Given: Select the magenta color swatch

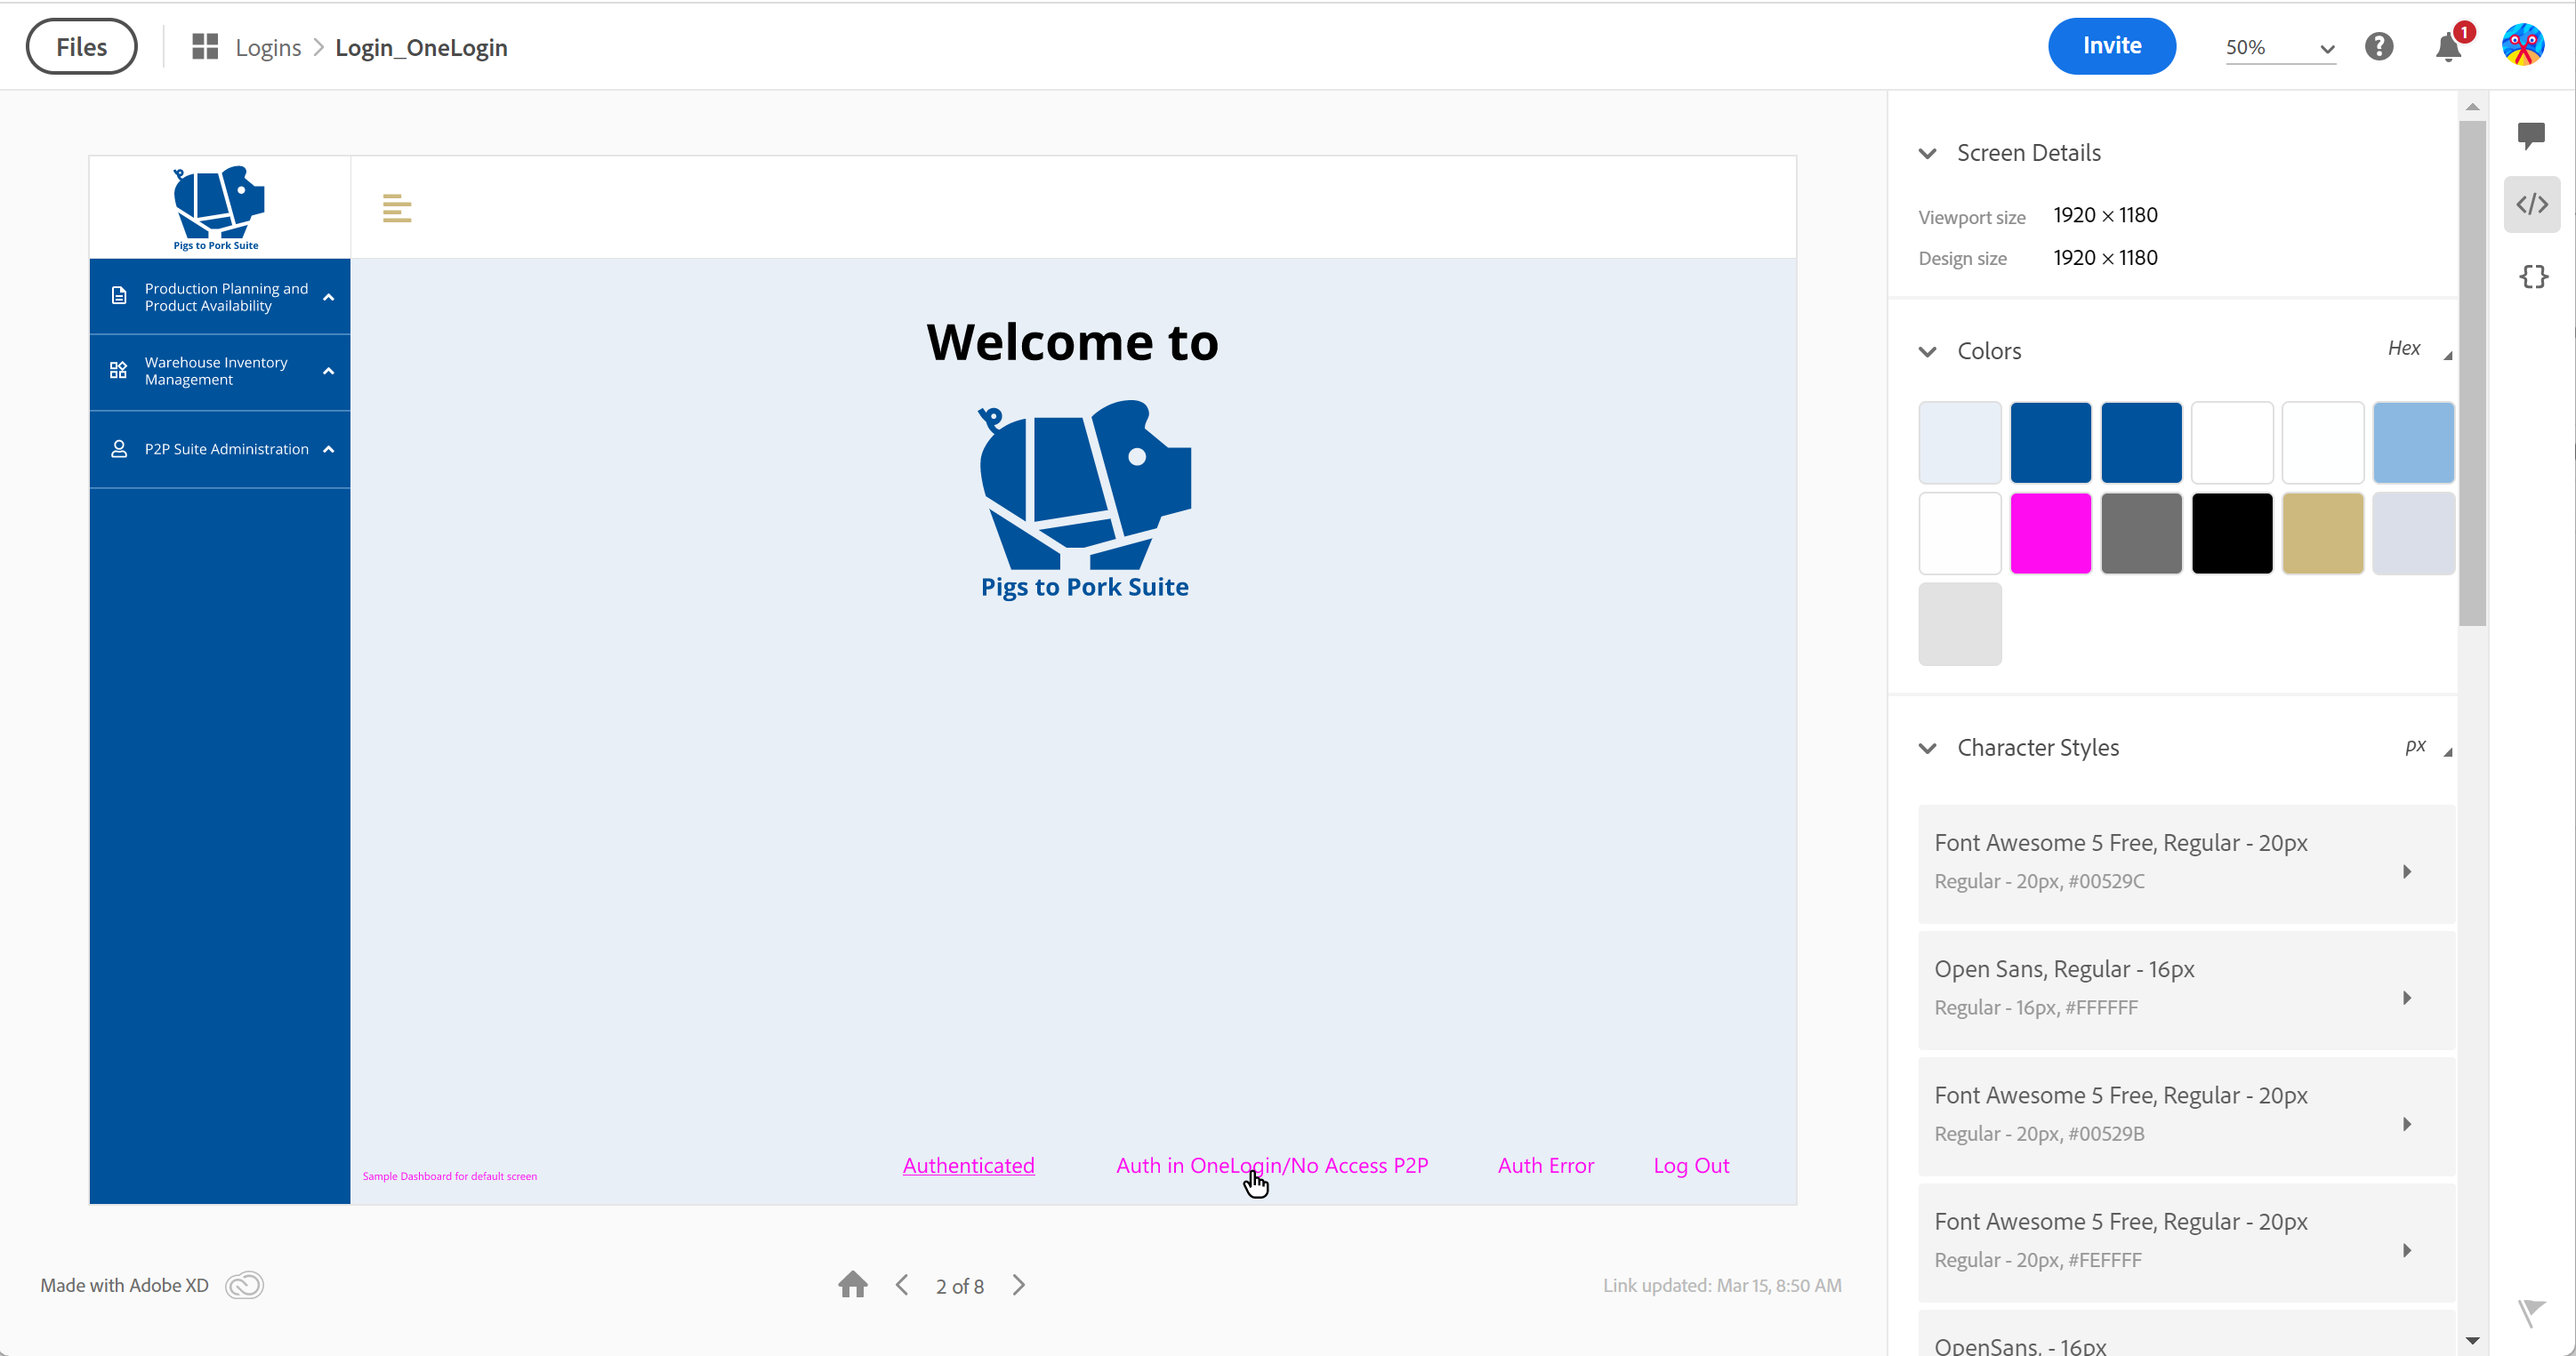Looking at the screenshot, I should 2050,533.
